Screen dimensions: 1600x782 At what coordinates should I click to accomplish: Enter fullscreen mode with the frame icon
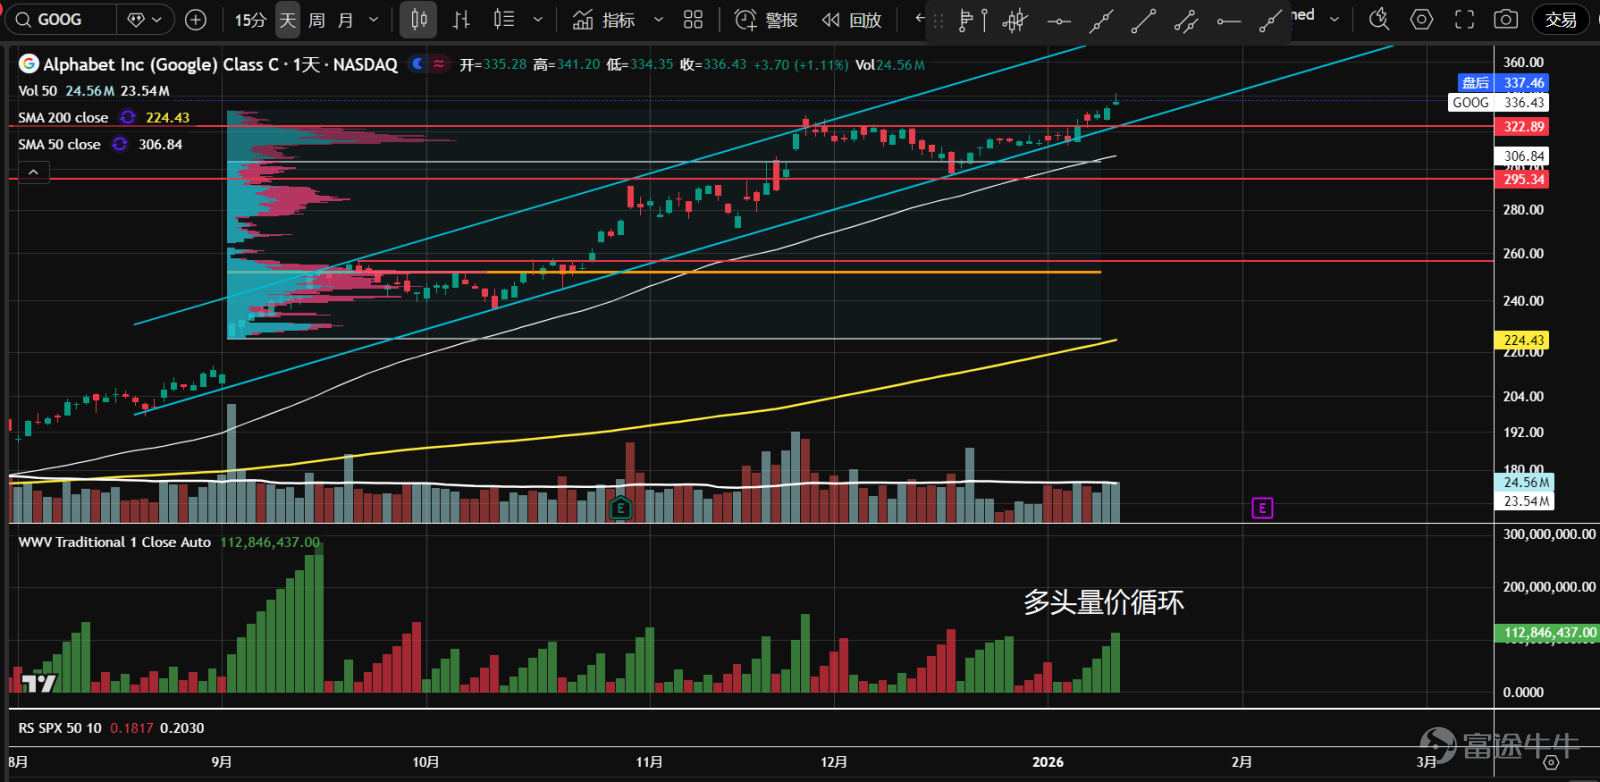tap(1464, 19)
